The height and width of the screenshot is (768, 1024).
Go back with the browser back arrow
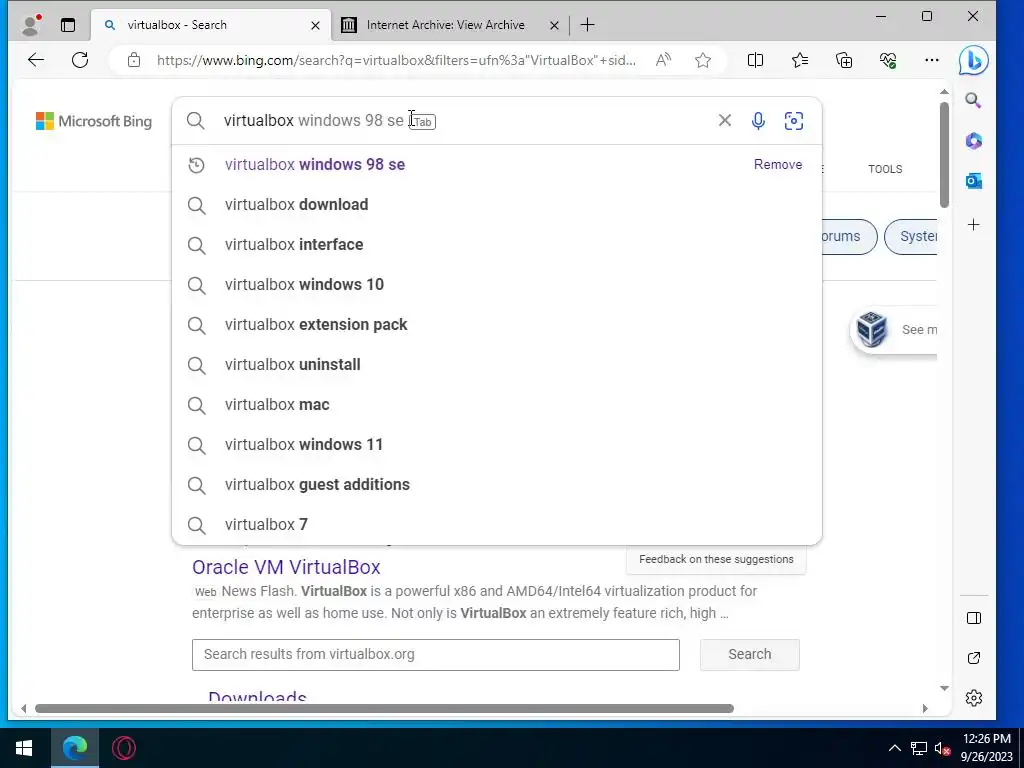click(x=36, y=60)
